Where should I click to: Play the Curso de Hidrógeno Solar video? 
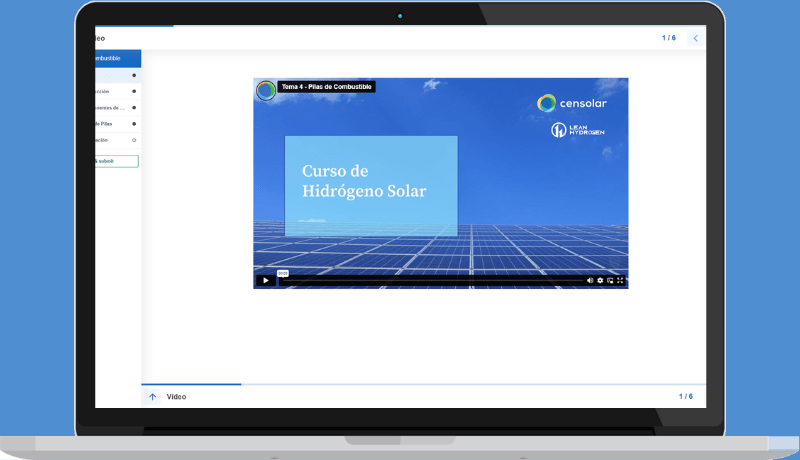265,280
